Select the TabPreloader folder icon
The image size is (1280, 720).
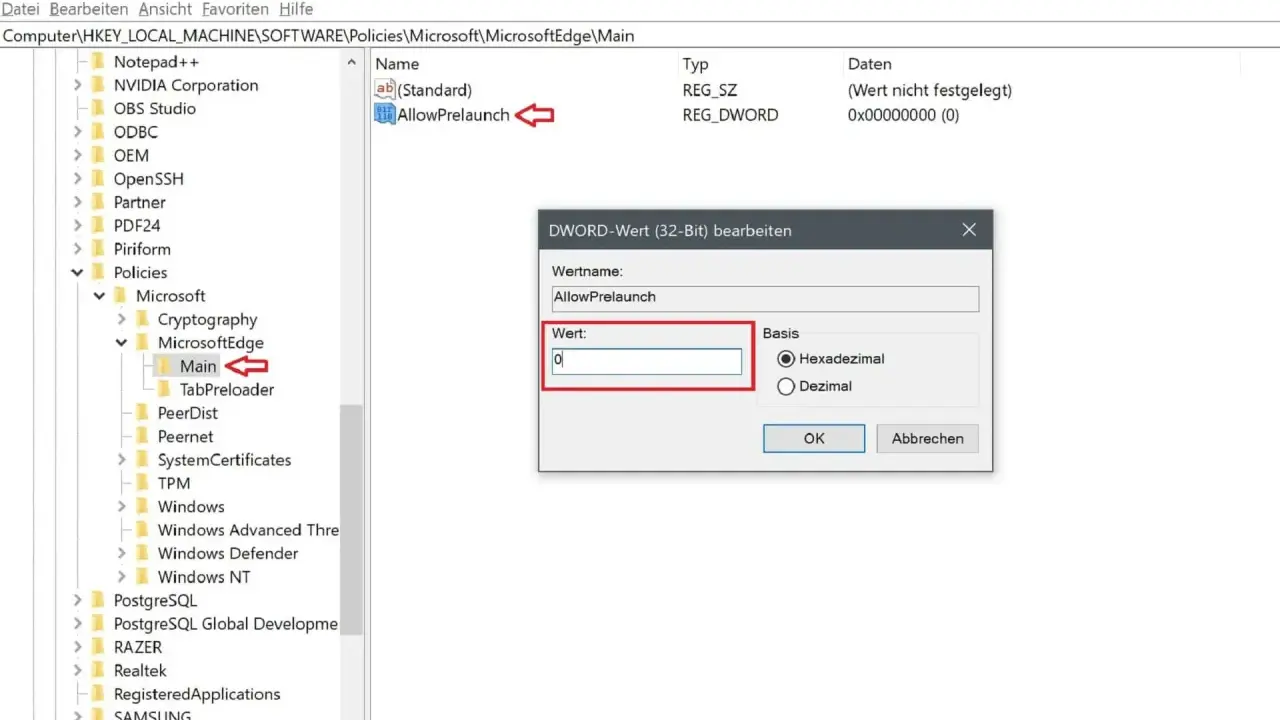click(x=165, y=390)
